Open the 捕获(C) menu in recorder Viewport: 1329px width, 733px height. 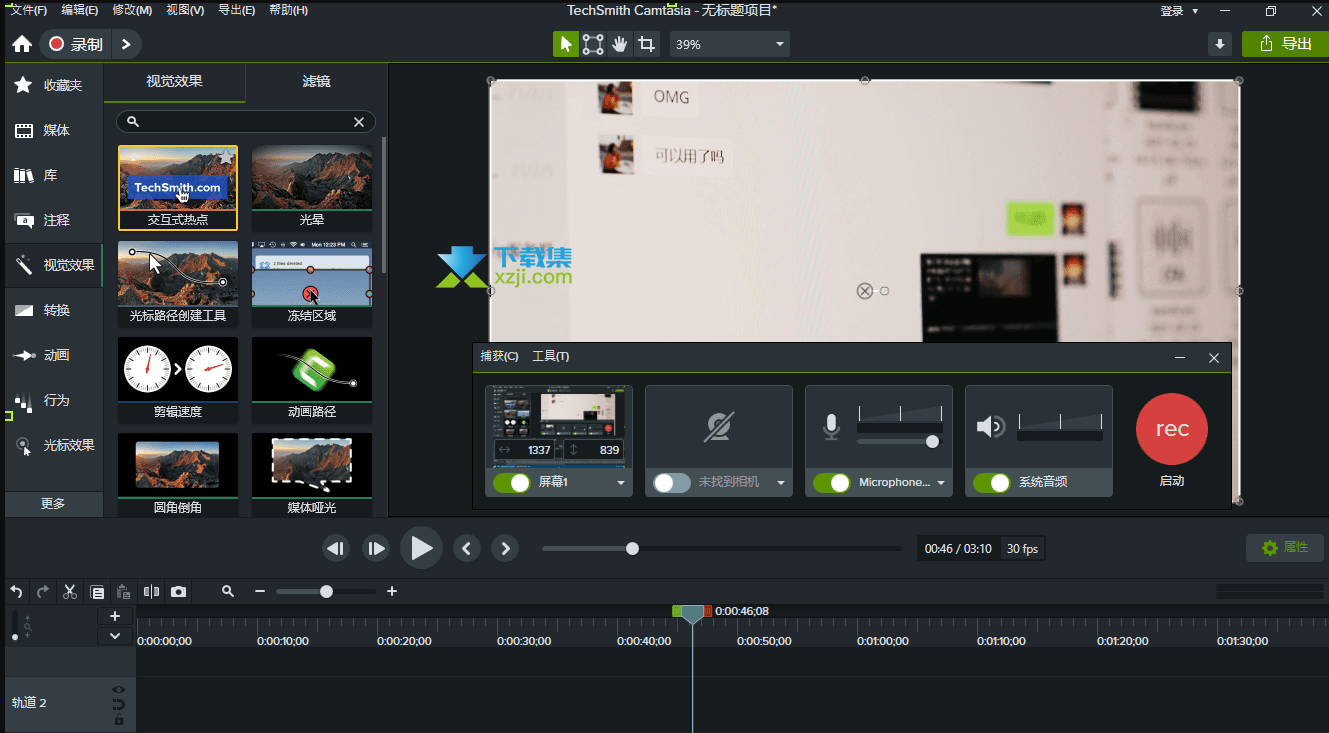499,356
